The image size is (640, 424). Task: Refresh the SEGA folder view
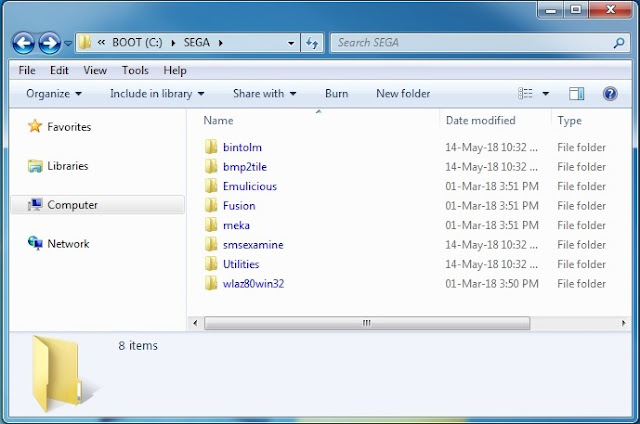pyautogui.click(x=312, y=43)
